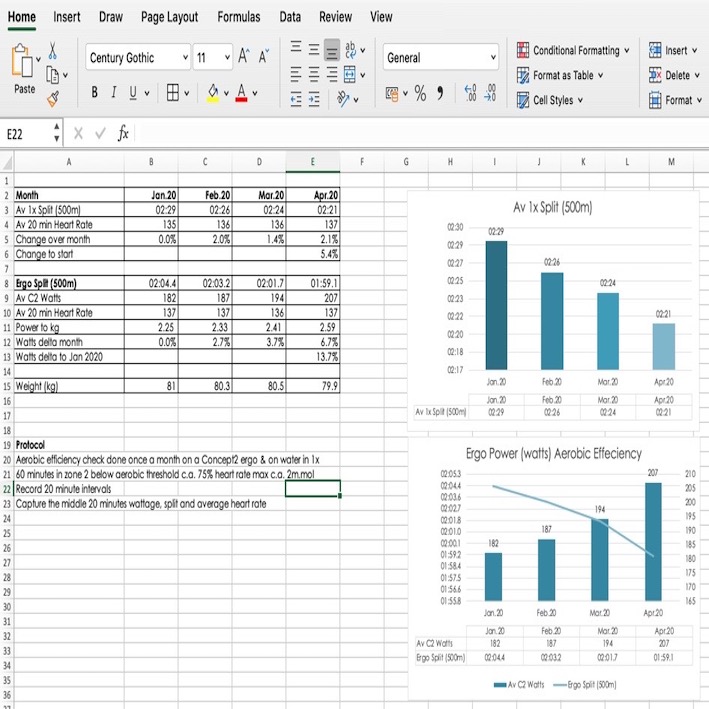Image resolution: width=709 pixels, height=709 pixels.
Task: Select row 22 header
Action: click(x=6, y=489)
